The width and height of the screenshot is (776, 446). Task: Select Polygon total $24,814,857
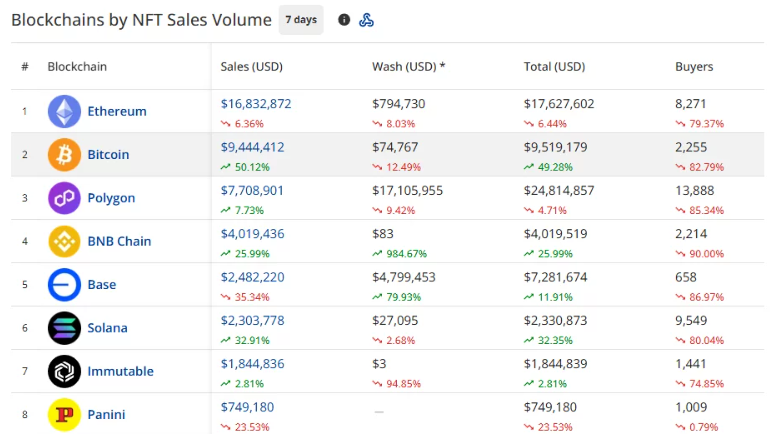click(559, 190)
